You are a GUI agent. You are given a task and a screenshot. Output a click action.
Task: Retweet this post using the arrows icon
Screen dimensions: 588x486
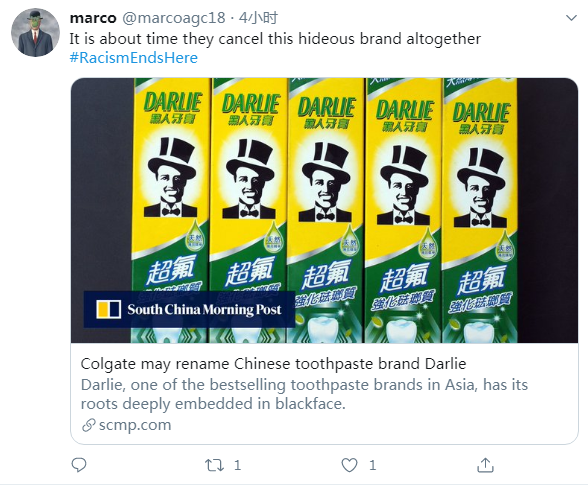tap(214, 465)
